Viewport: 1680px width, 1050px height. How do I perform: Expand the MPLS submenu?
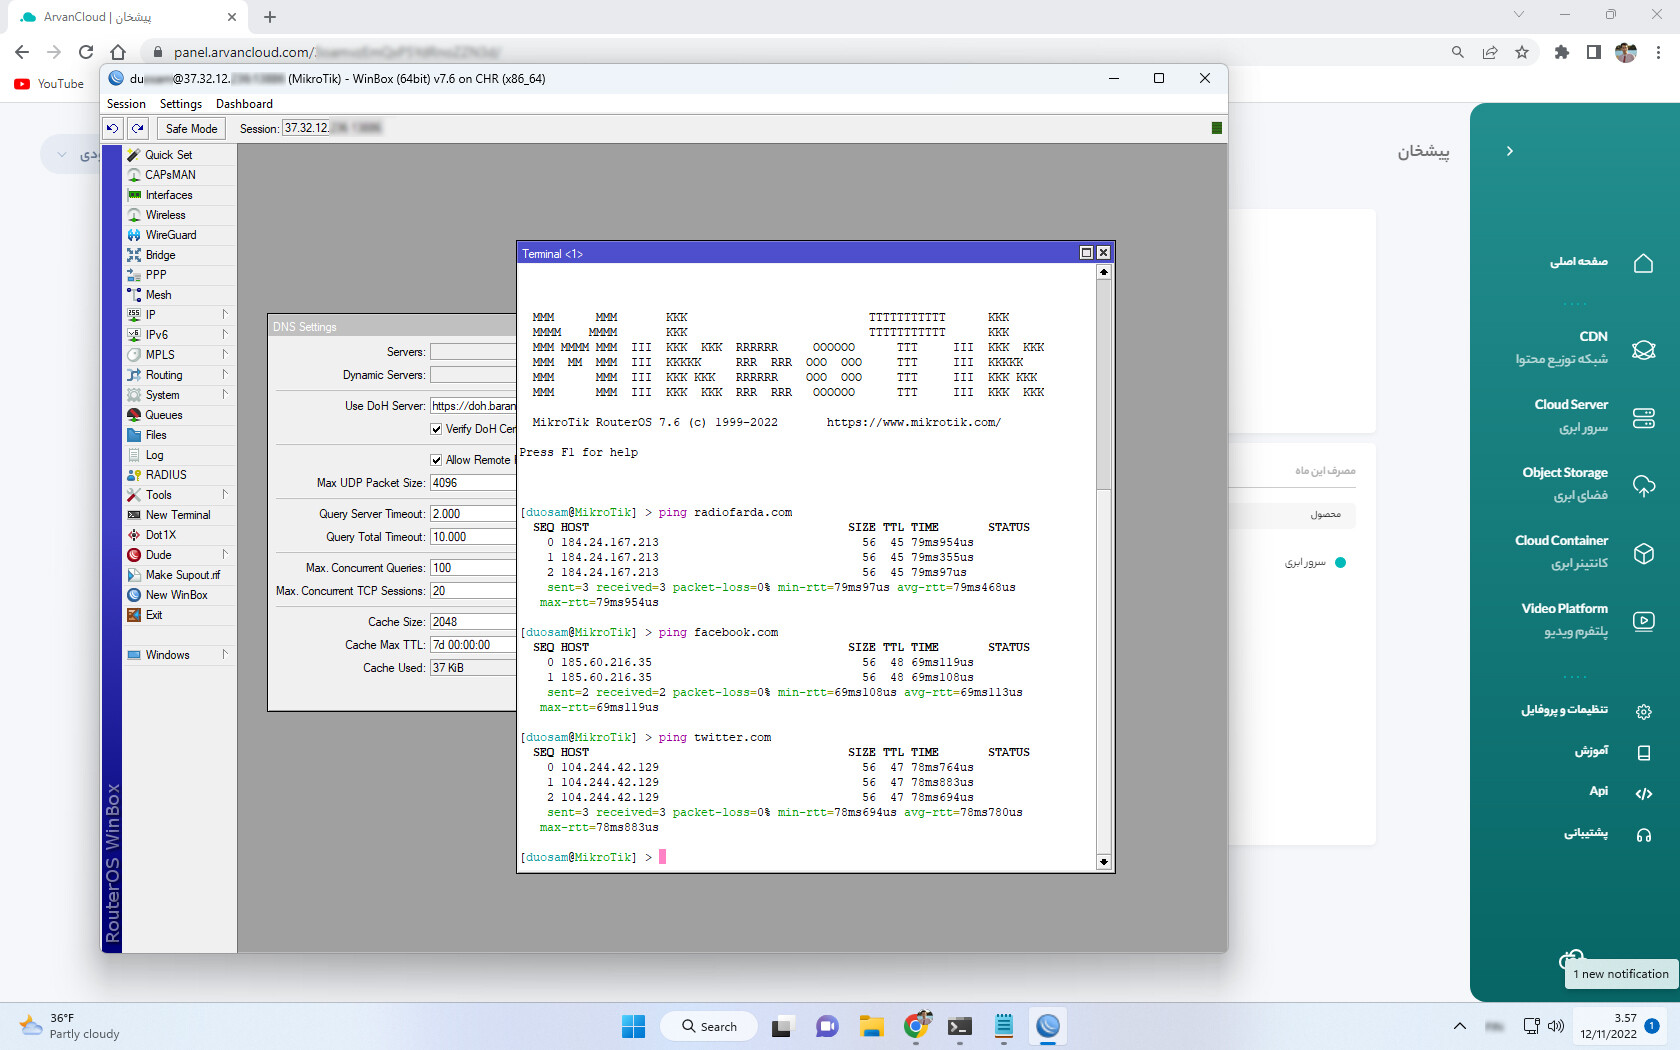click(178, 355)
